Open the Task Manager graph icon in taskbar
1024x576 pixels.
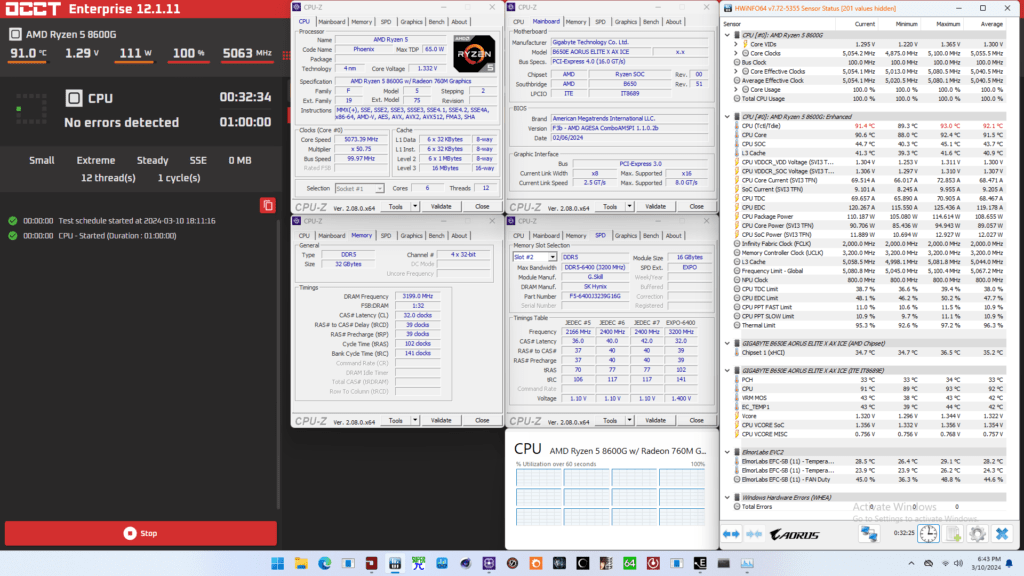(x=747, y=564)
